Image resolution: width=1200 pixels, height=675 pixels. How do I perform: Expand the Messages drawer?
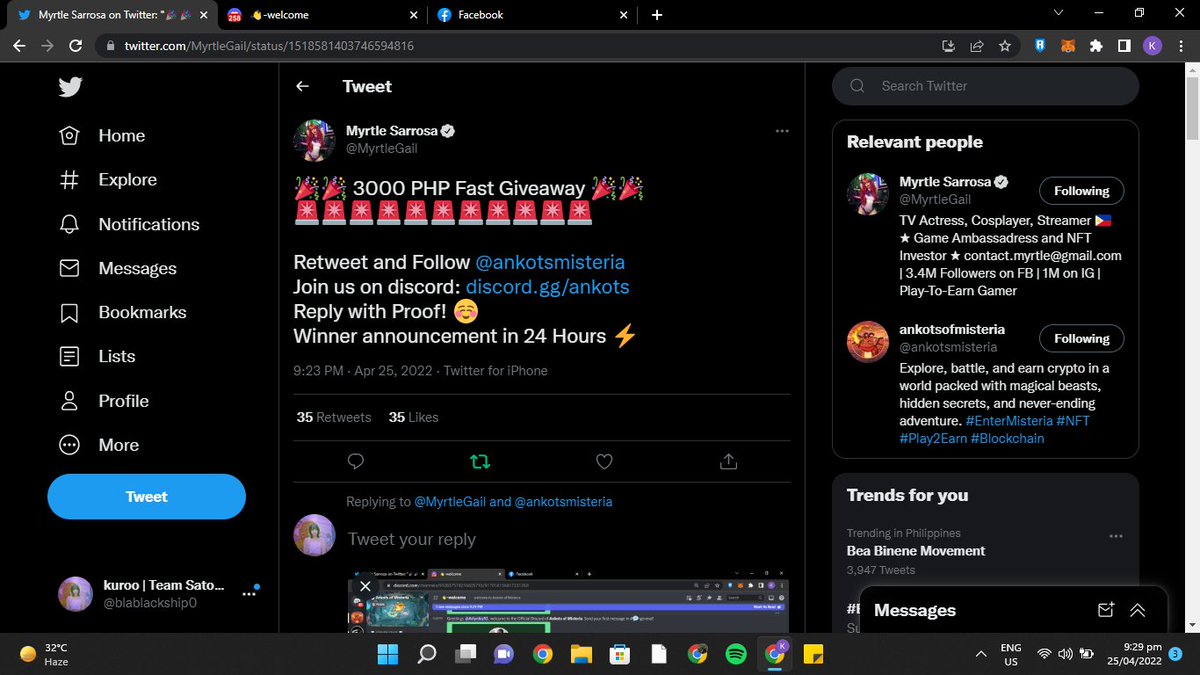pos(1138,610)
